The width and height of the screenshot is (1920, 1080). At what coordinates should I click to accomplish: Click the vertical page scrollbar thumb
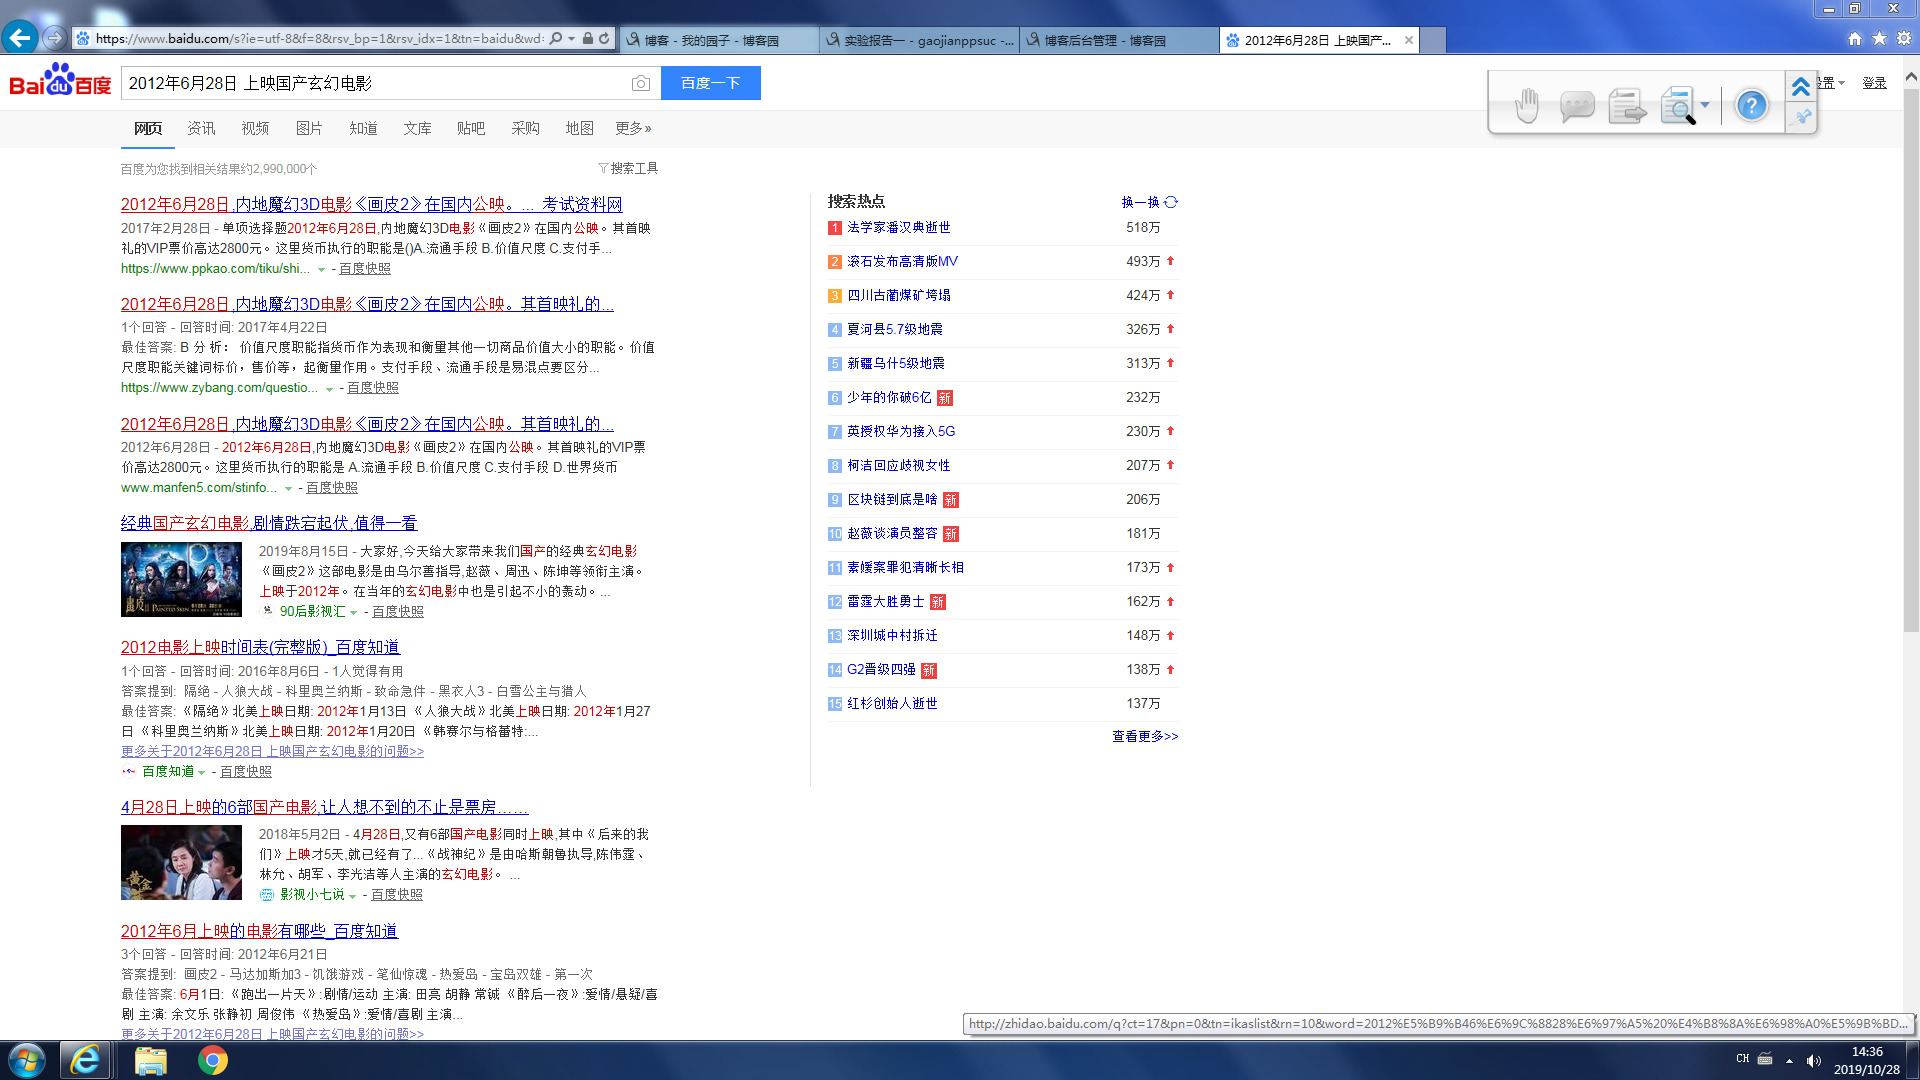[1911, 360]
